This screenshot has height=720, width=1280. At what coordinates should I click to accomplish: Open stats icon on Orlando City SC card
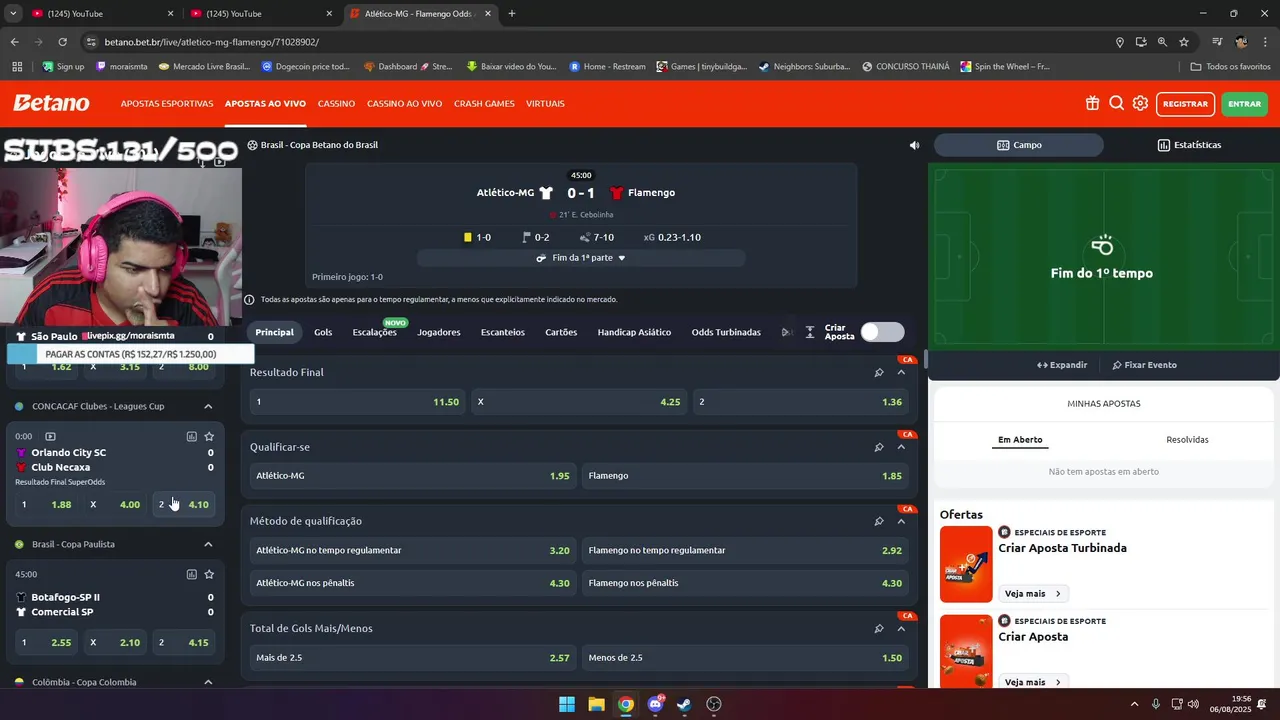tap(191, 436)
